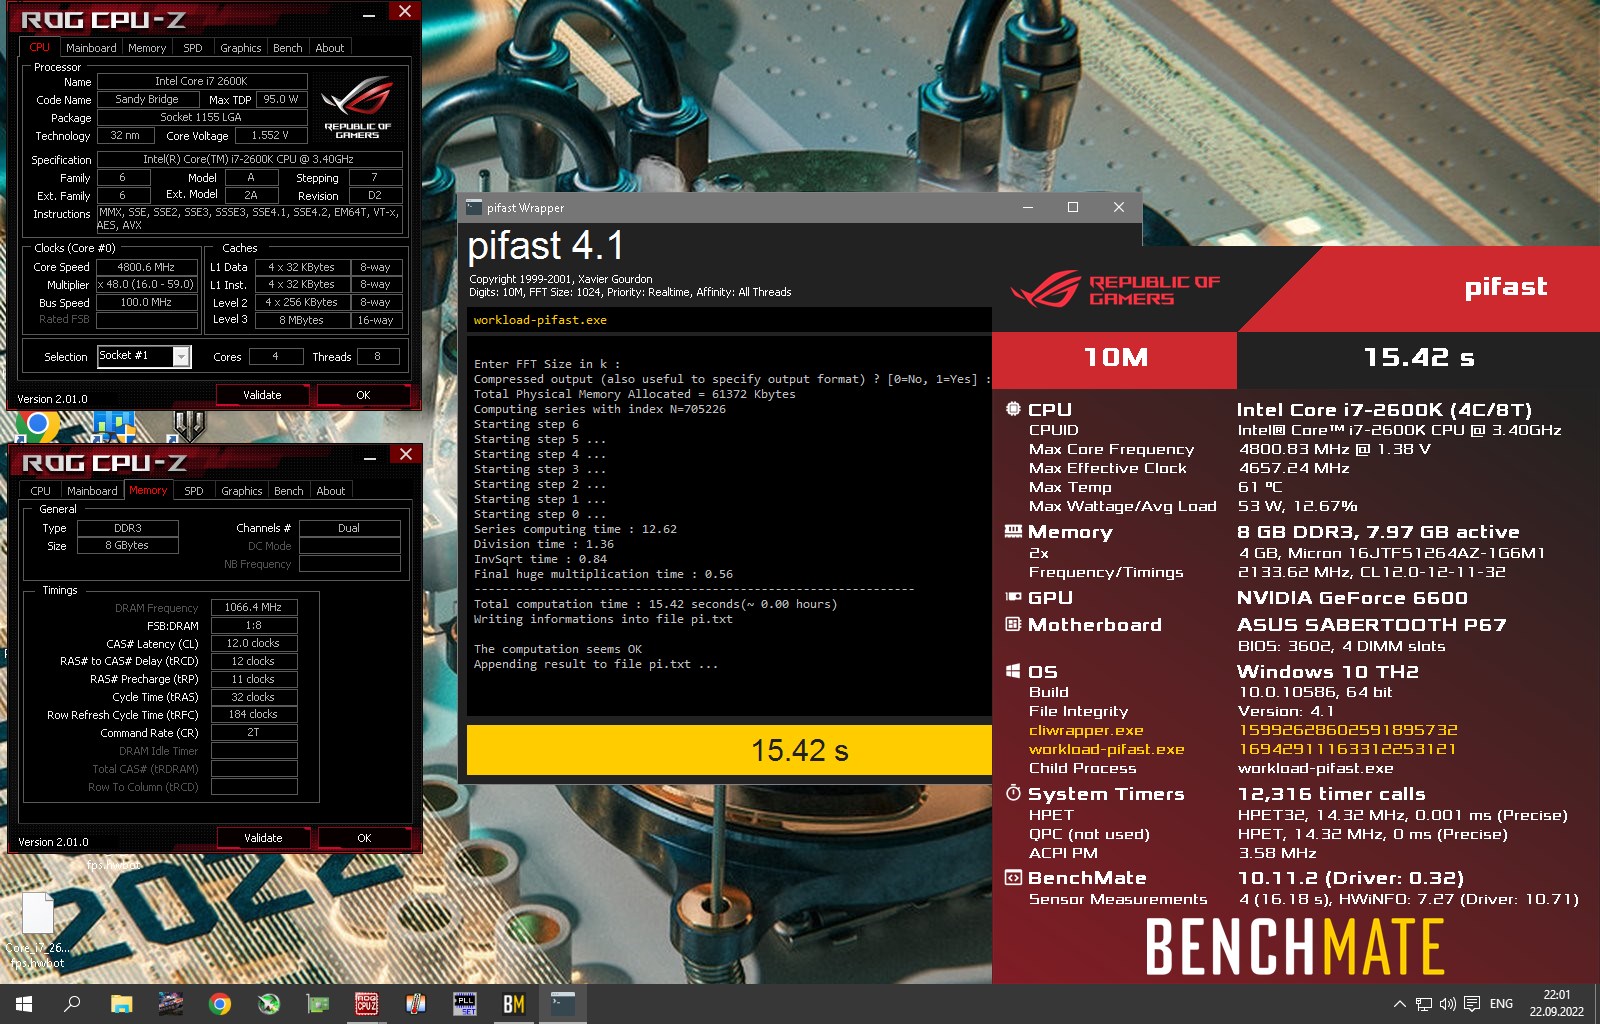
Task: Open the Socket #1 selection dropdown
Action: tap(144, 356)
